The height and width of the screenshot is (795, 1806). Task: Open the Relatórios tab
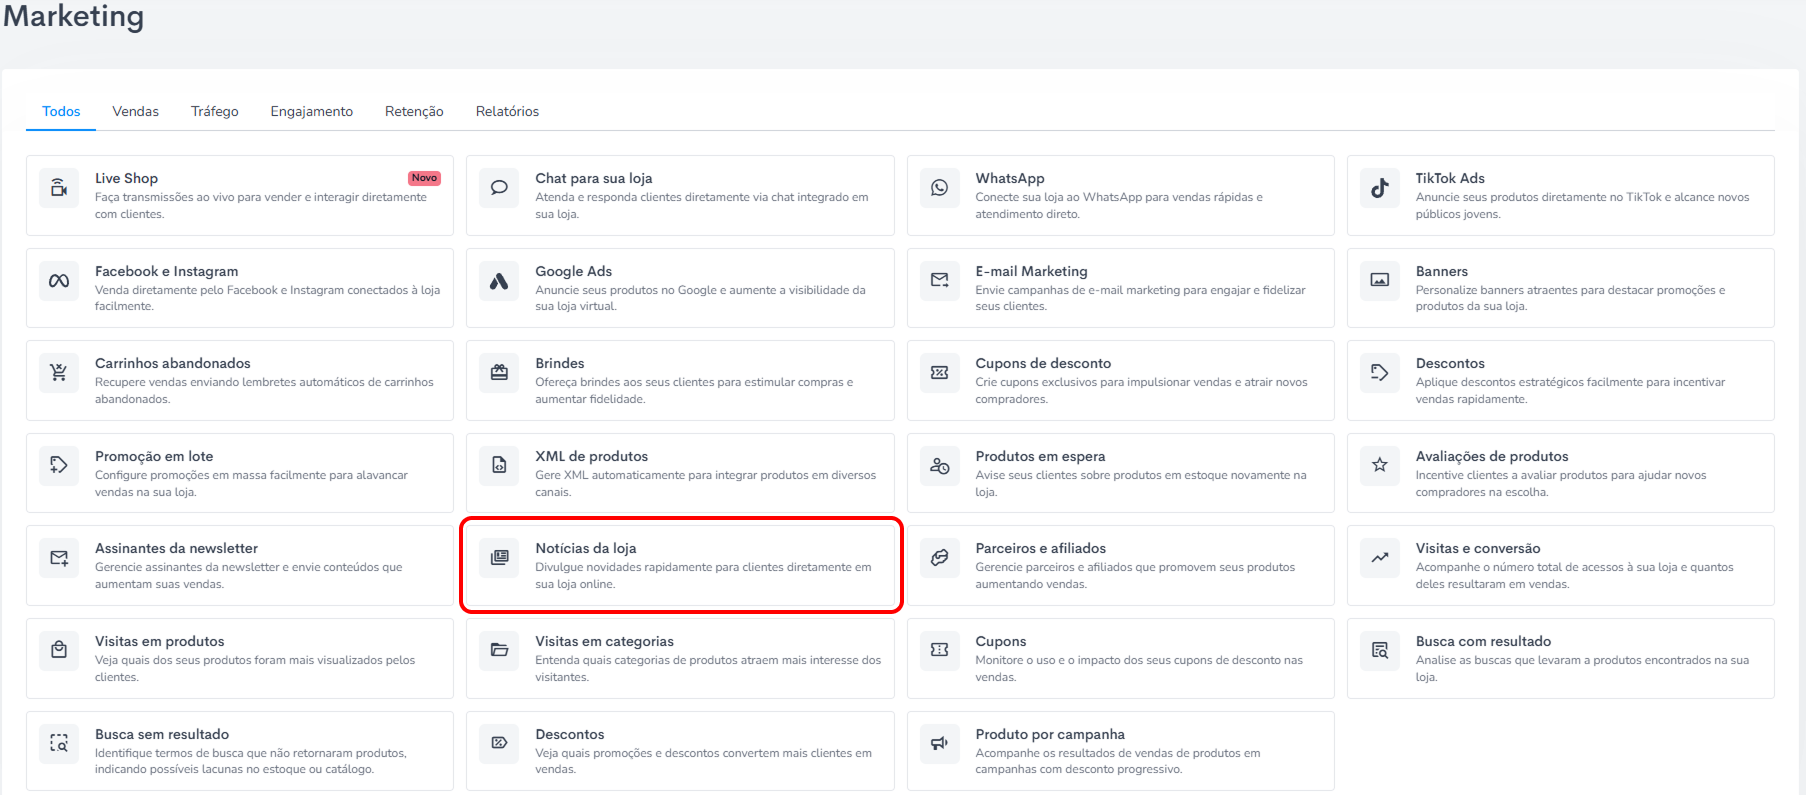(507, 111)
